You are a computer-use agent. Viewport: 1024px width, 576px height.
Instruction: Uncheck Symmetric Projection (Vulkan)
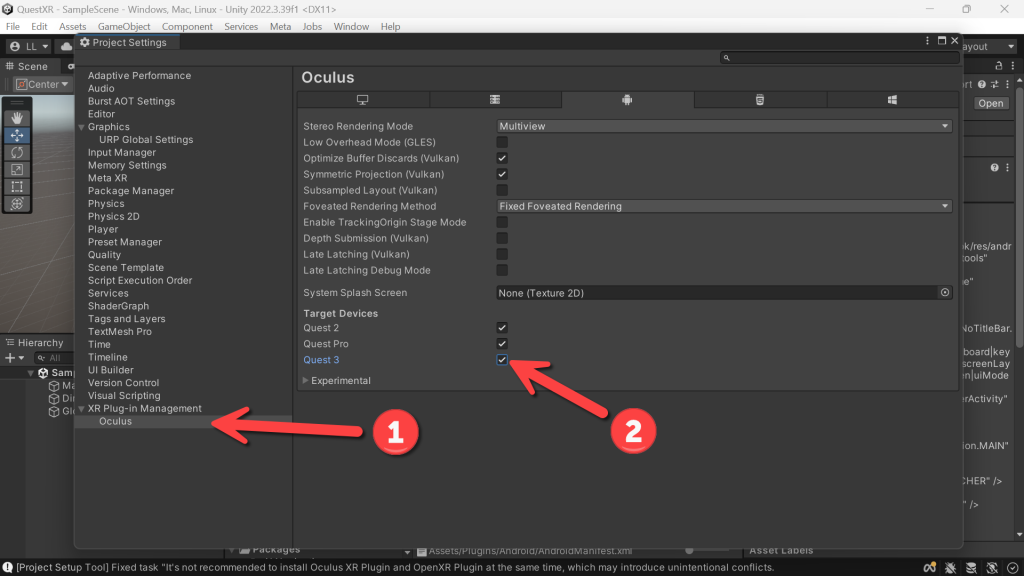point(502,174)
